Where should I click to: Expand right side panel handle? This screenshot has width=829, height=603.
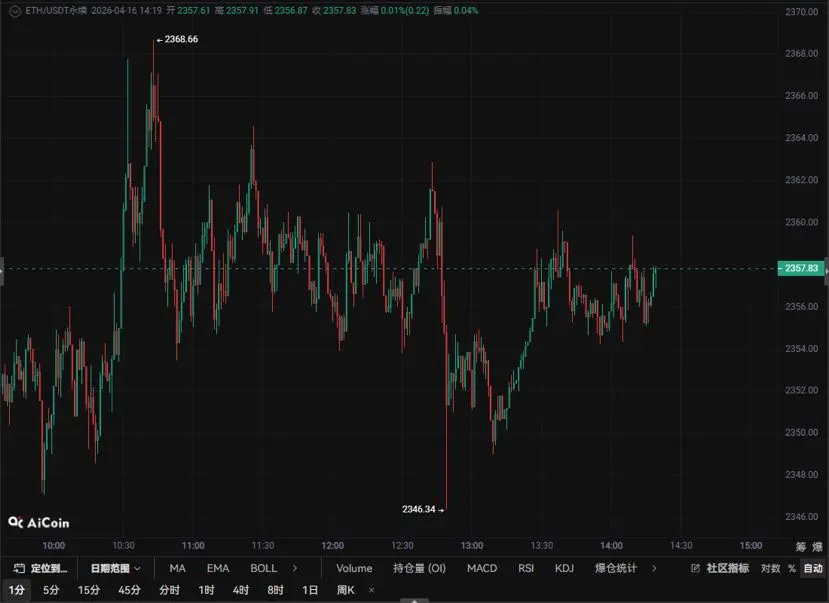(826, 271)
